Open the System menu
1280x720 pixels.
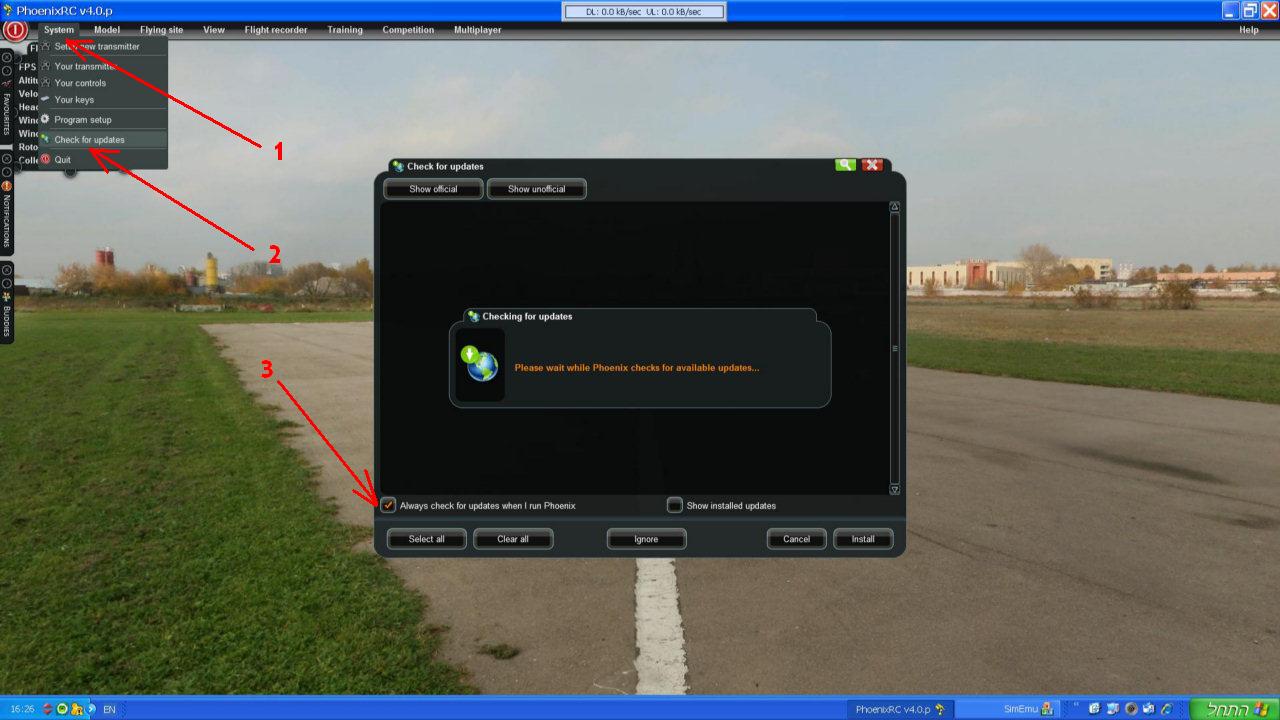pyautogui.click(x=59, y=30)
